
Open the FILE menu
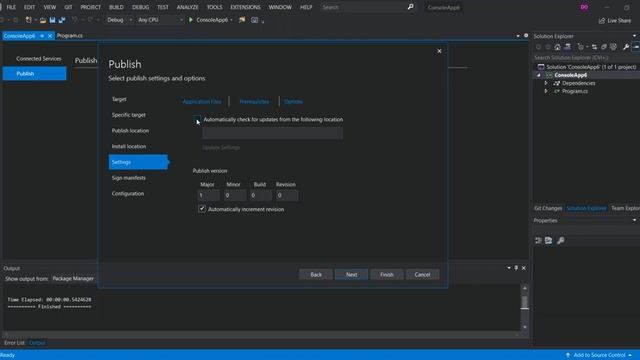[x=11, y=7]
